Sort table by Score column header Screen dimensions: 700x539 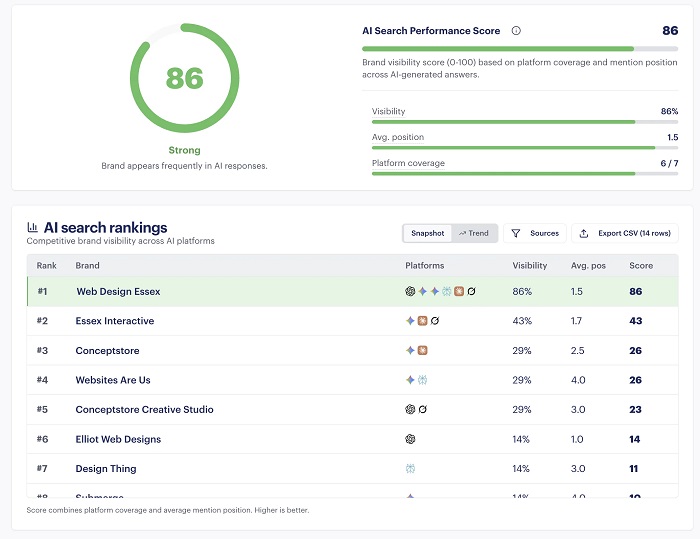[641, 265]
